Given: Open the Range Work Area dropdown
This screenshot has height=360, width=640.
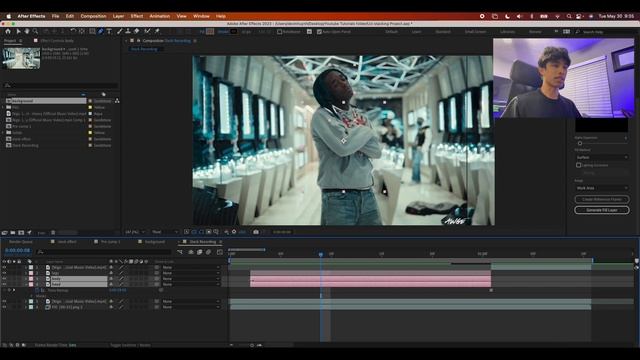Looking at the screenshot, I should pyautogui.click(x=601, y=188).
